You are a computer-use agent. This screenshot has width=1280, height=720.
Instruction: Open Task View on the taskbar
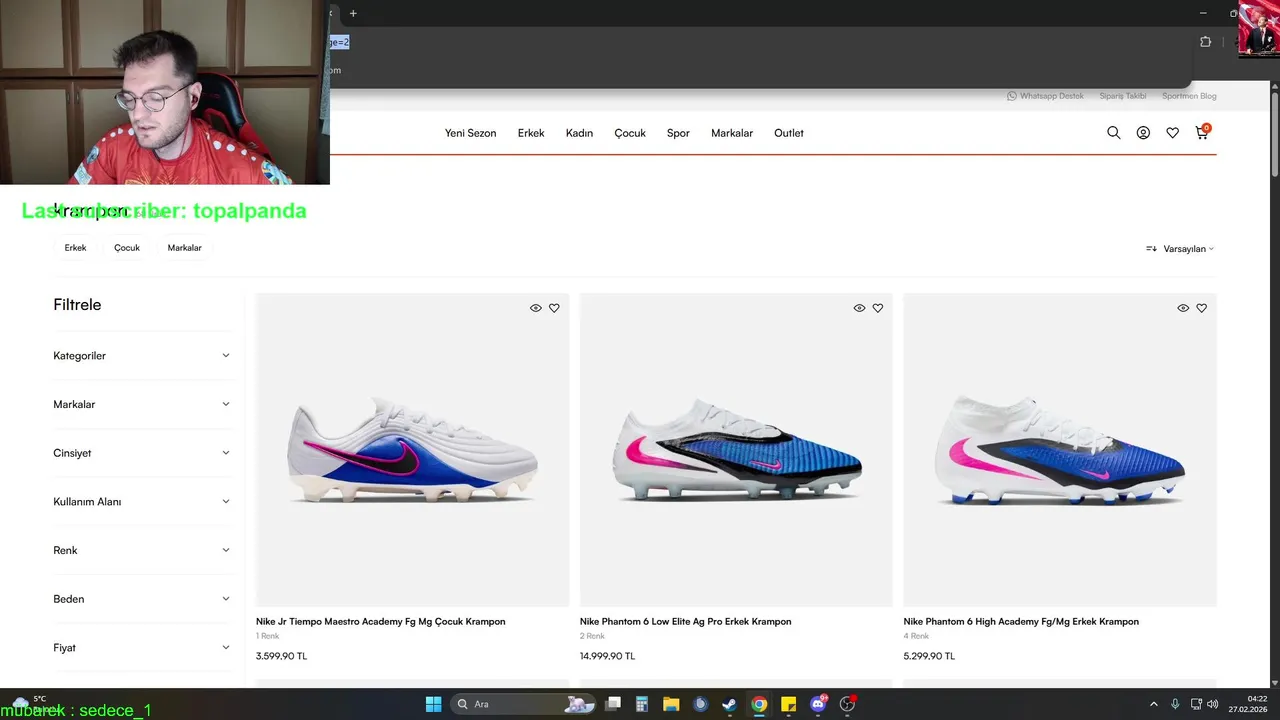pos(614,704)
